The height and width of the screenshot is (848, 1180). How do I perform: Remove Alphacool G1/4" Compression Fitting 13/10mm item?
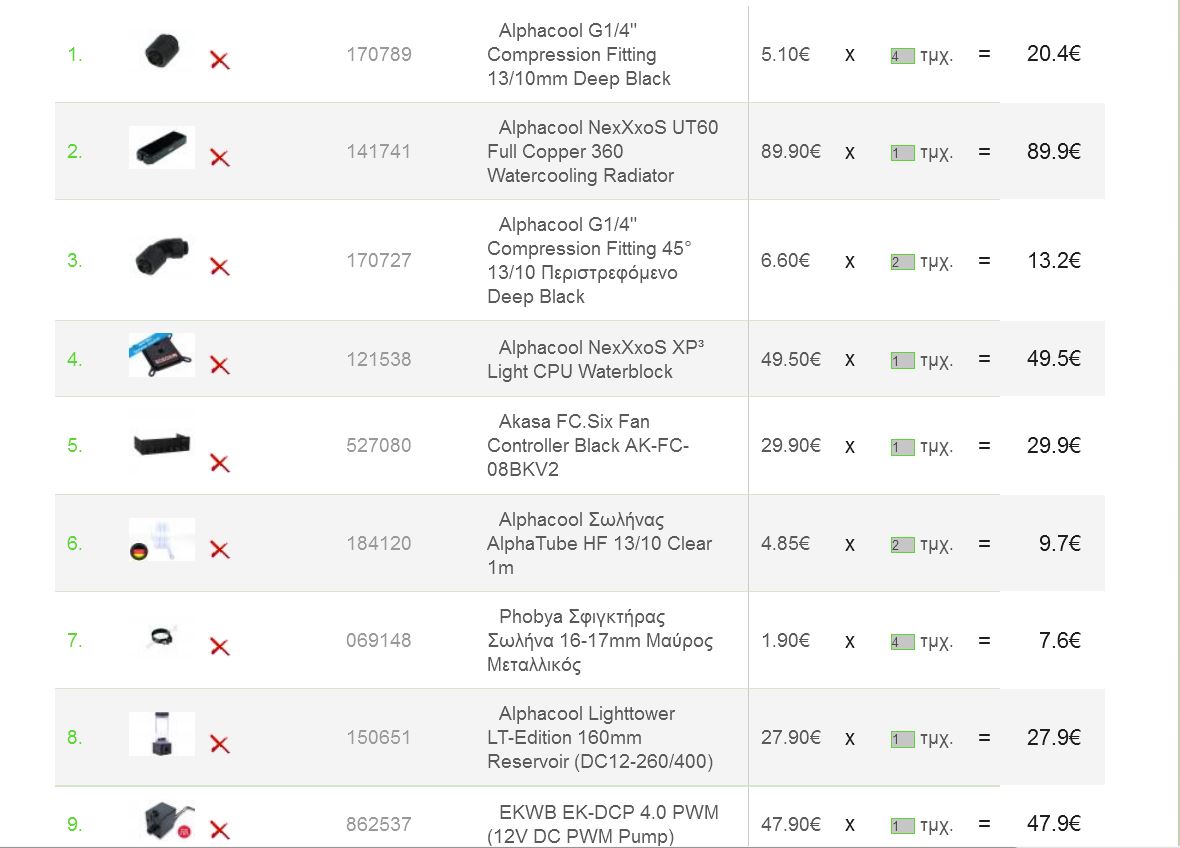[x=220, y=60]
